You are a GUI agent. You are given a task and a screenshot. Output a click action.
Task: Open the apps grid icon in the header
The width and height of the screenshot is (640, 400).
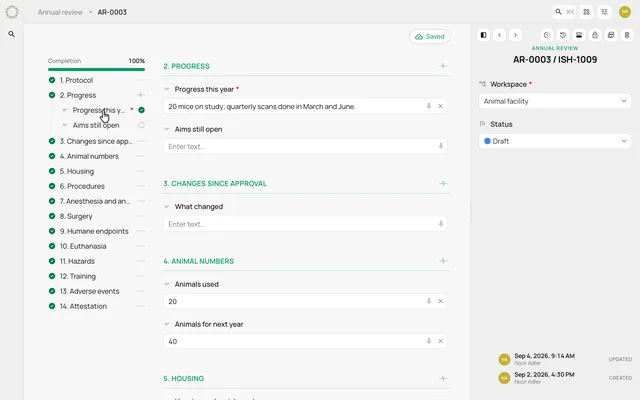(587, 12)
